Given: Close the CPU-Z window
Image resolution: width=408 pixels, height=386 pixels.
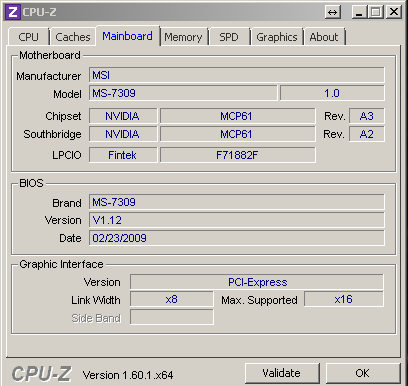Looking at the screenshot, I should click(x=394, y=12).
